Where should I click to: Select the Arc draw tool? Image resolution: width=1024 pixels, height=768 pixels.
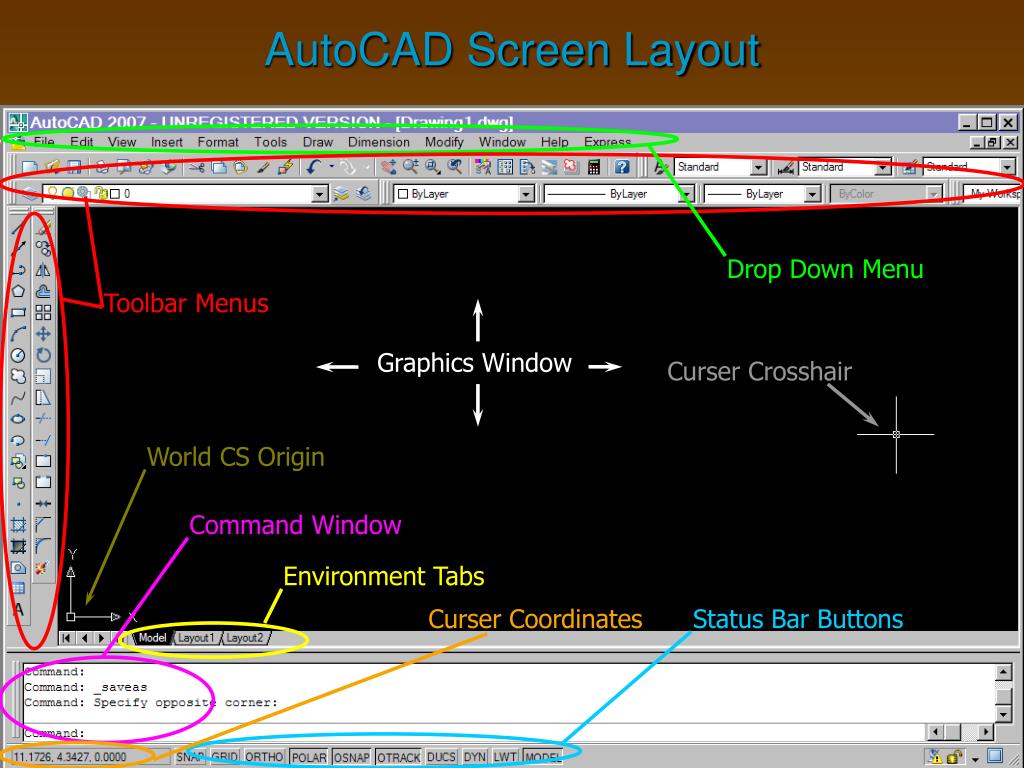18,334
